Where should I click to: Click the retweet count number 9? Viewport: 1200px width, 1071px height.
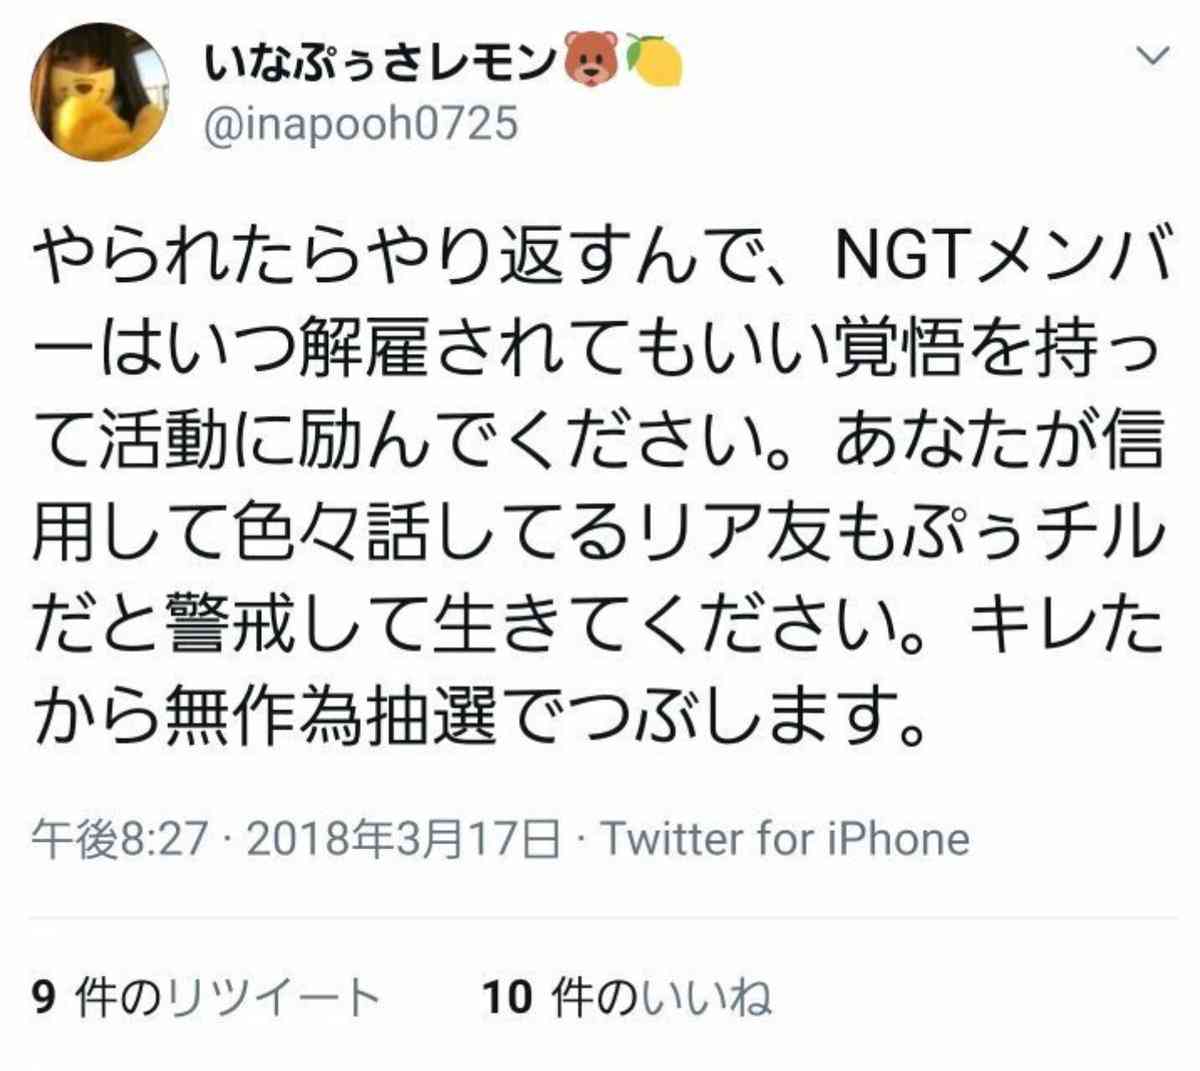tap(43, 998)
